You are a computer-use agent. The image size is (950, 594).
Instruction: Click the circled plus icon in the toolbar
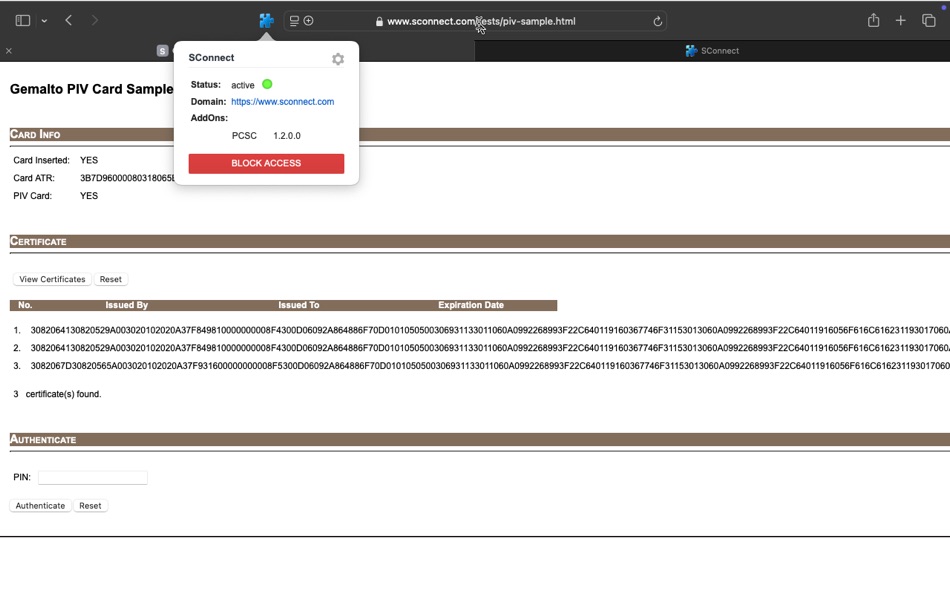point(308,21)
